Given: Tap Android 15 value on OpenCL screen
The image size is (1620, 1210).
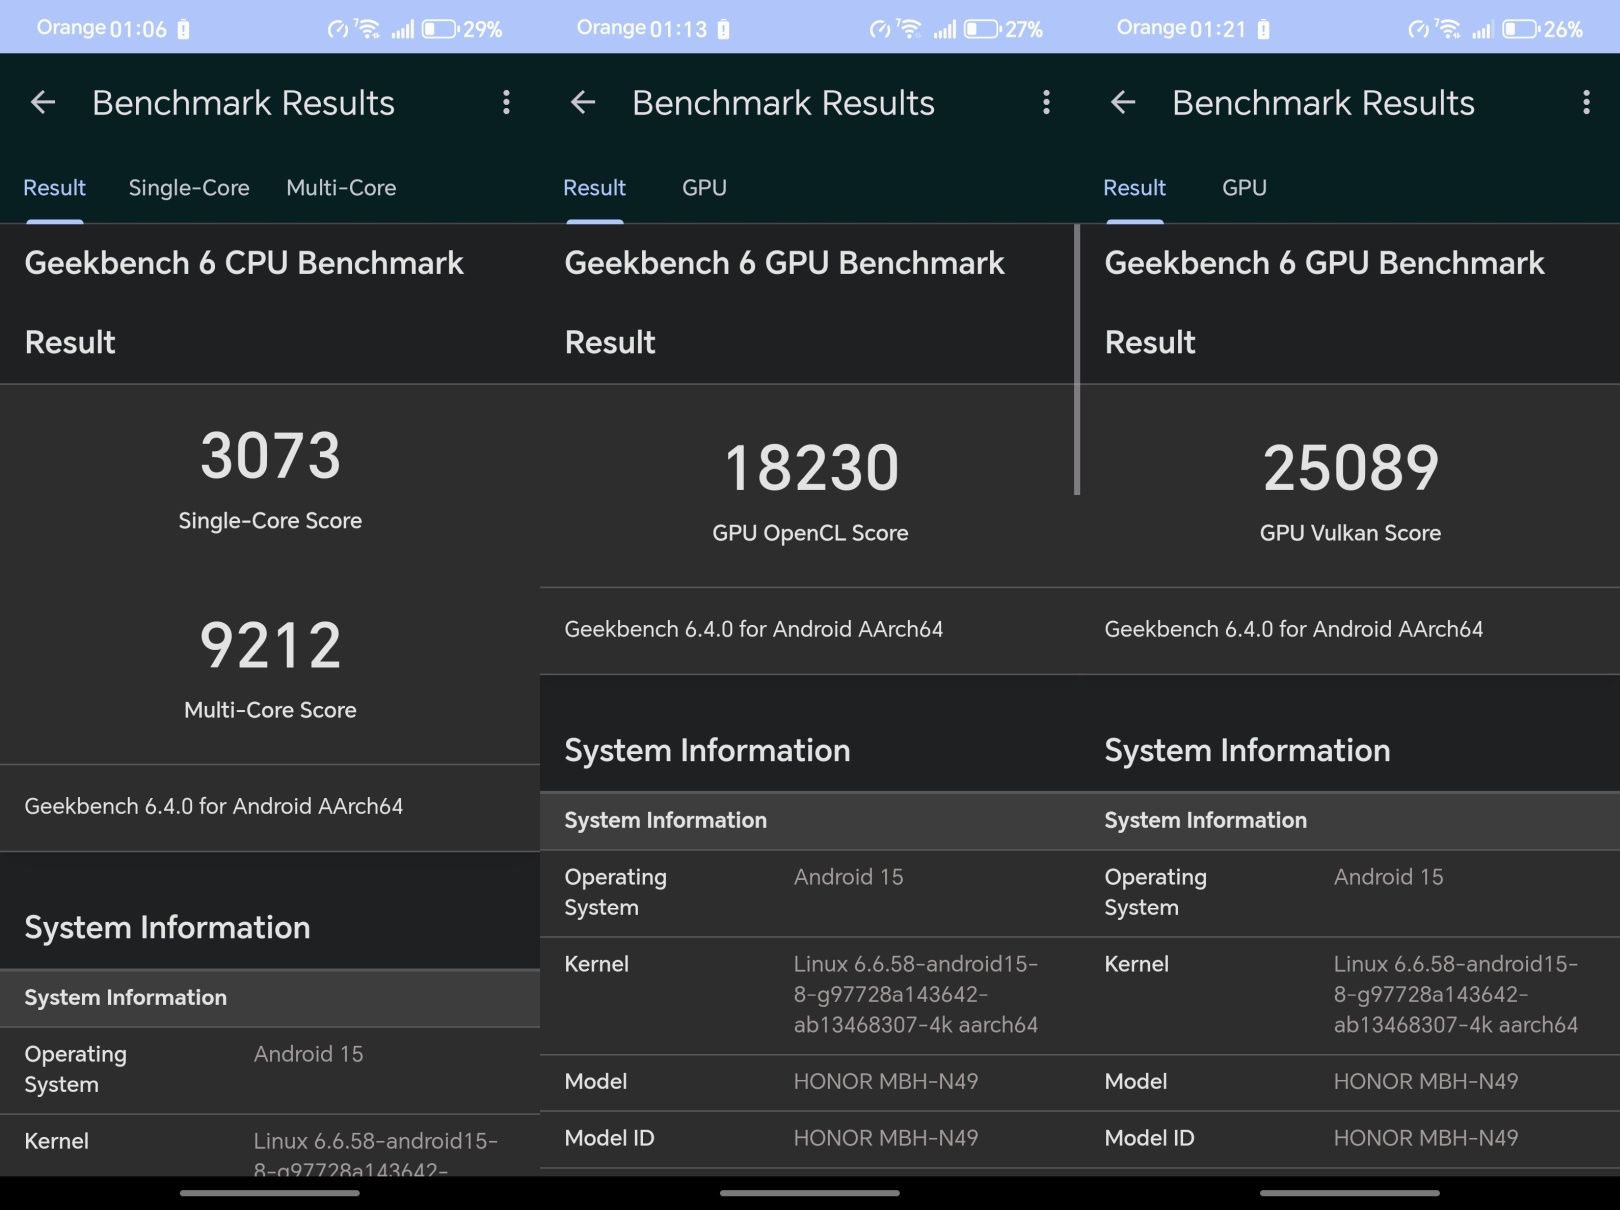Looking at the screenshot, I should click(x=848, y=877).
